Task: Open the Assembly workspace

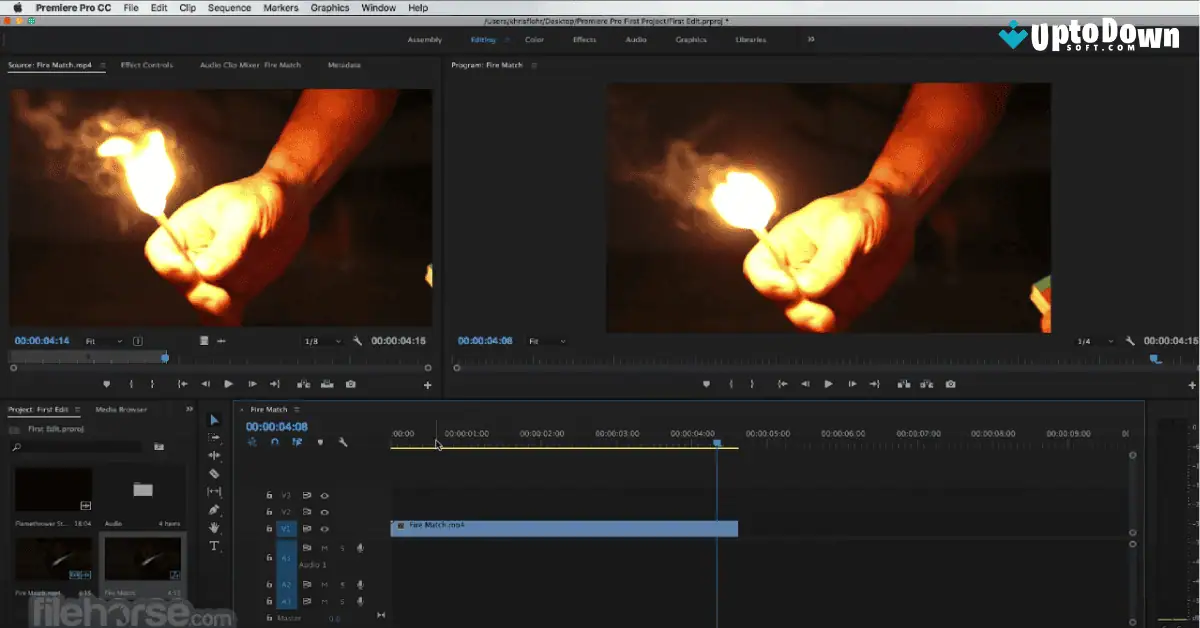Action: click(424, 40)
